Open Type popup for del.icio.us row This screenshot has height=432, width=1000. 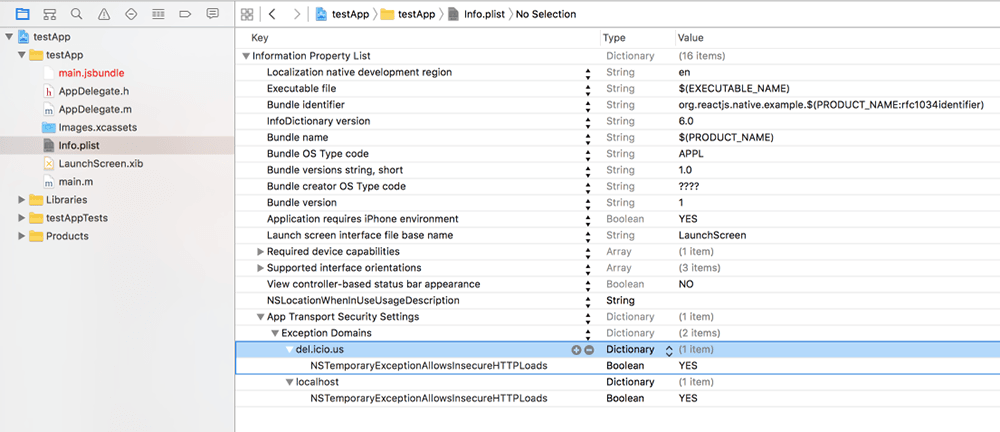(669, 350)
